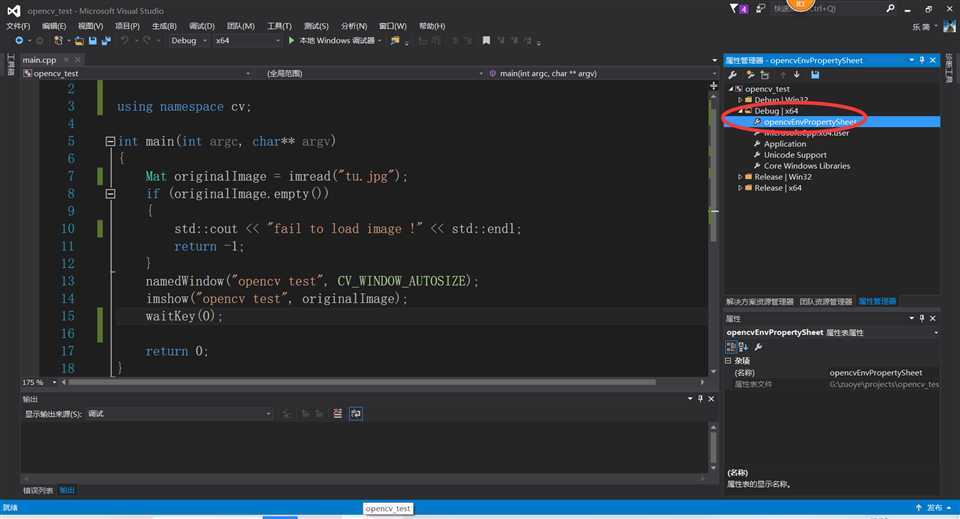The image size is (960, 519).
Task: Click the Save icon in Property Manager toolbar
Action: coord(815,75)
